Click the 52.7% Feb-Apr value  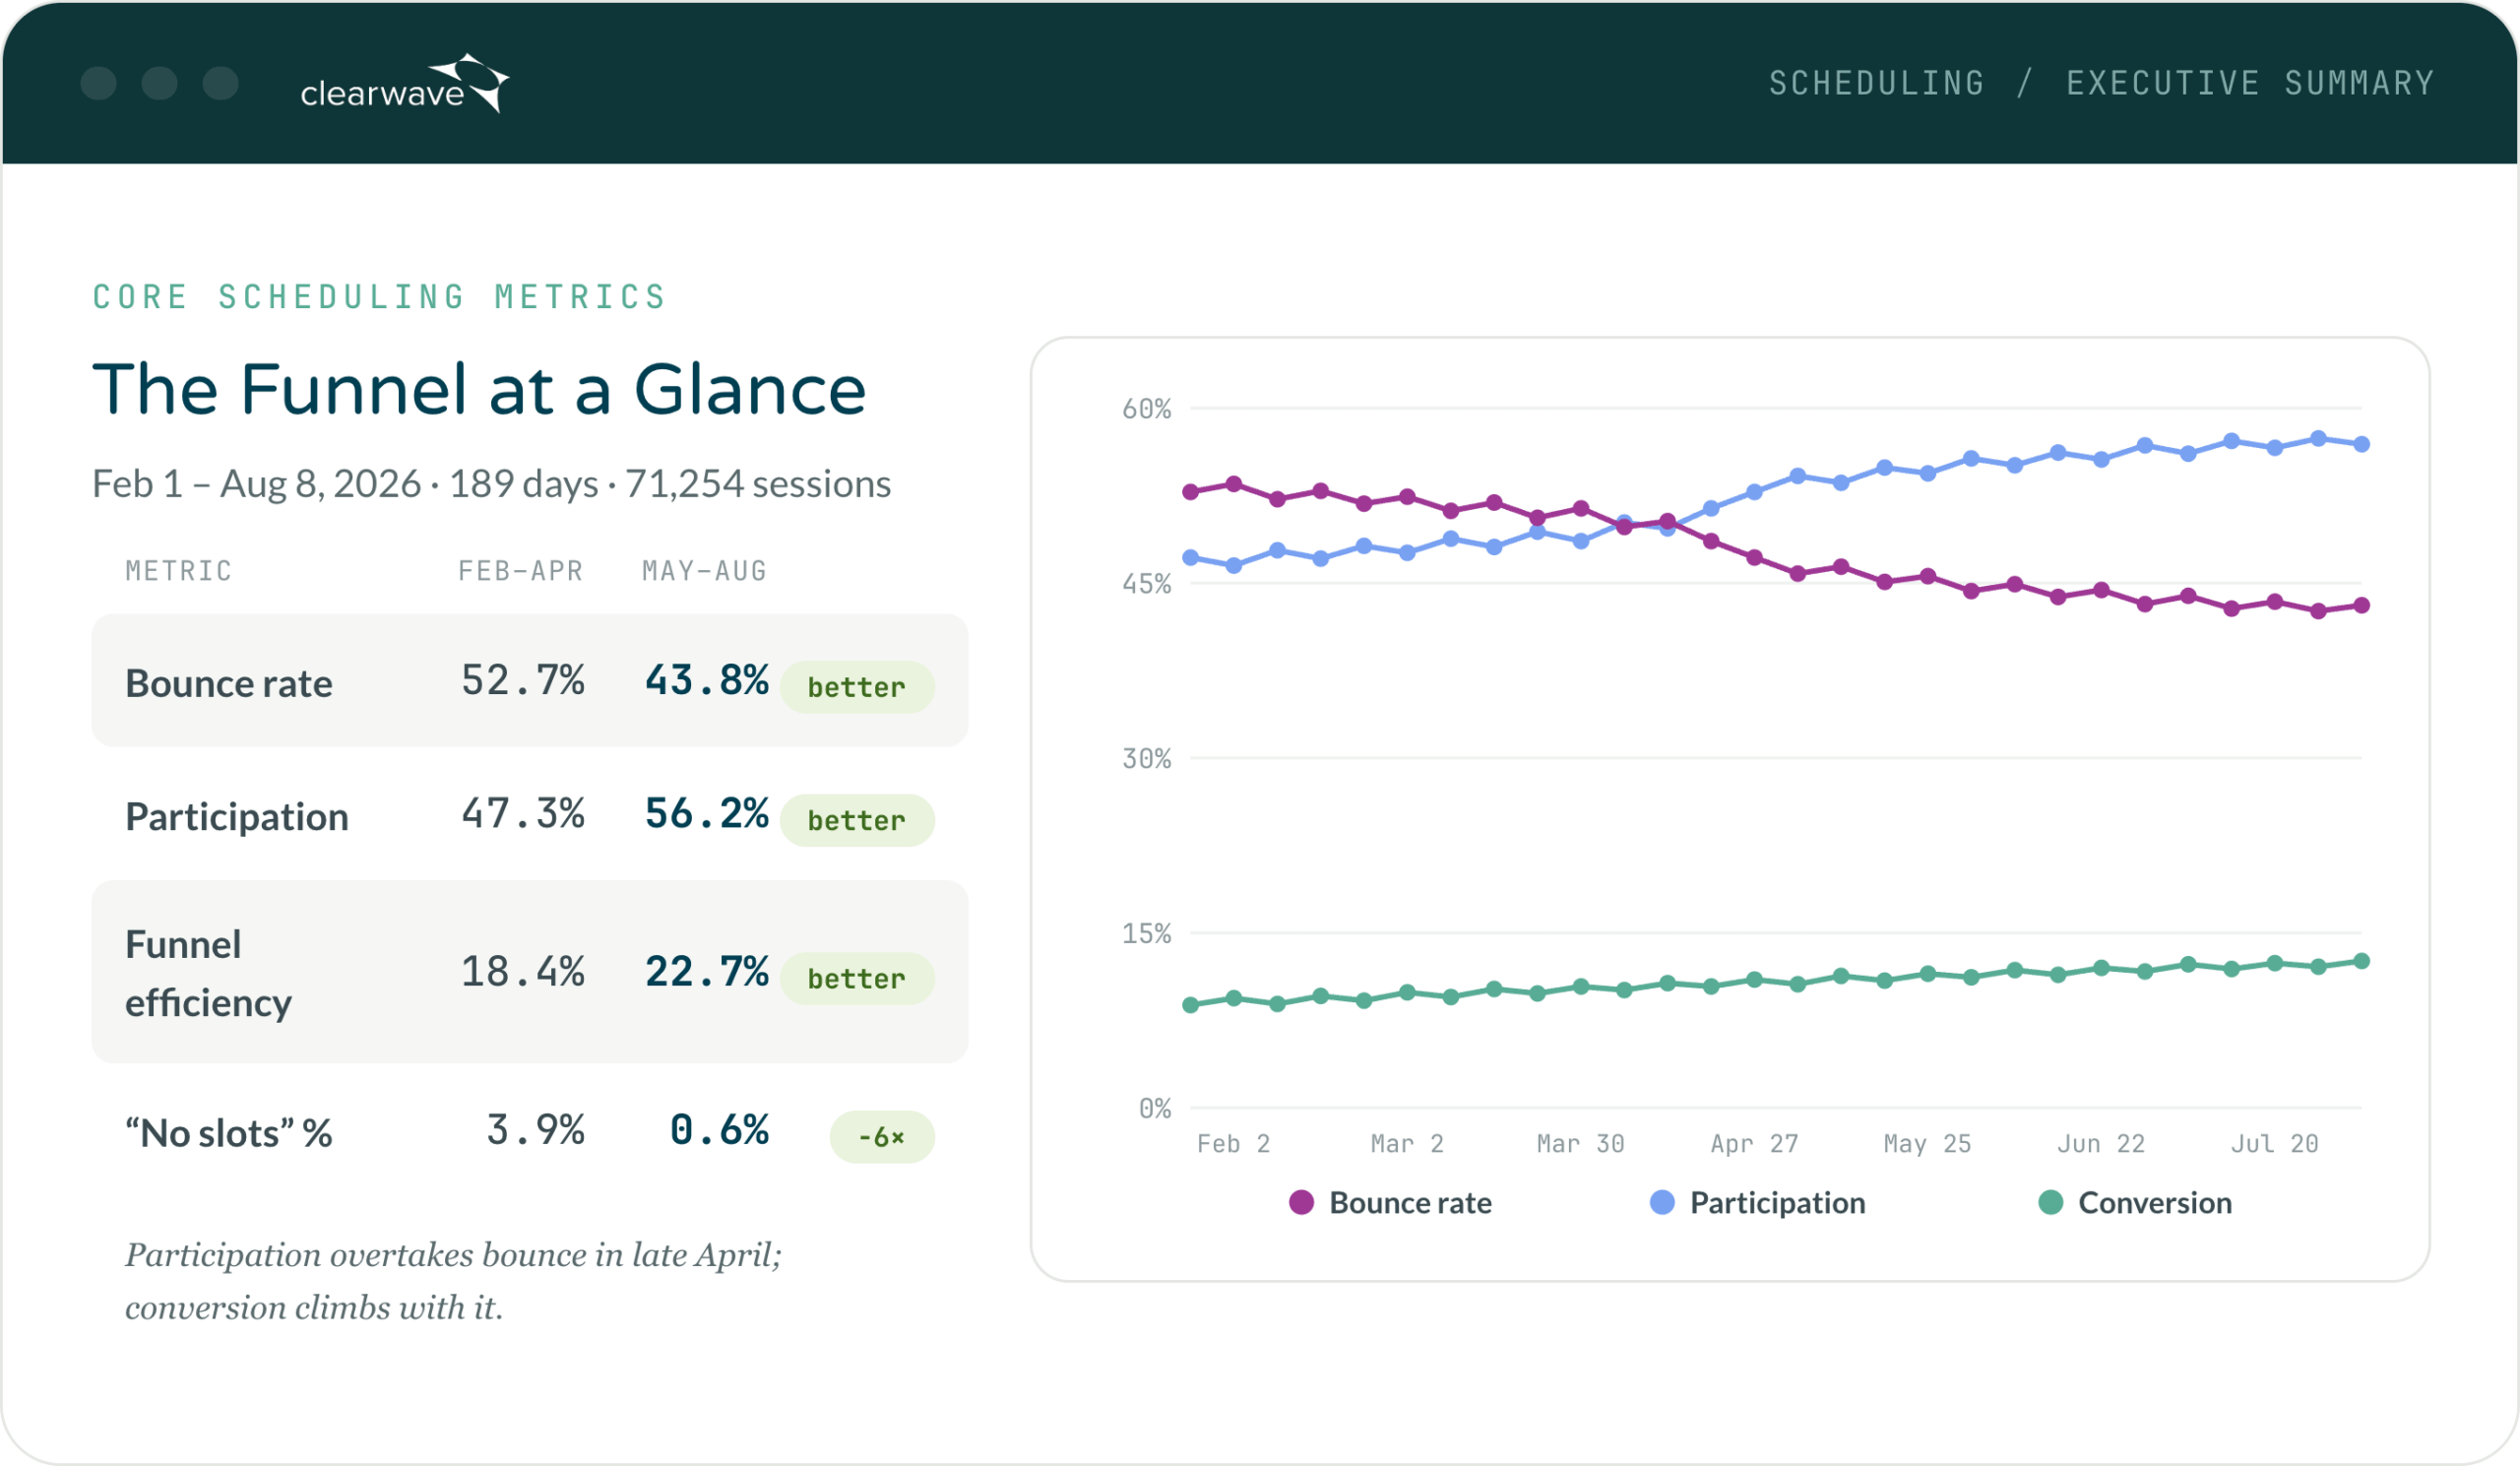(523, 680)
